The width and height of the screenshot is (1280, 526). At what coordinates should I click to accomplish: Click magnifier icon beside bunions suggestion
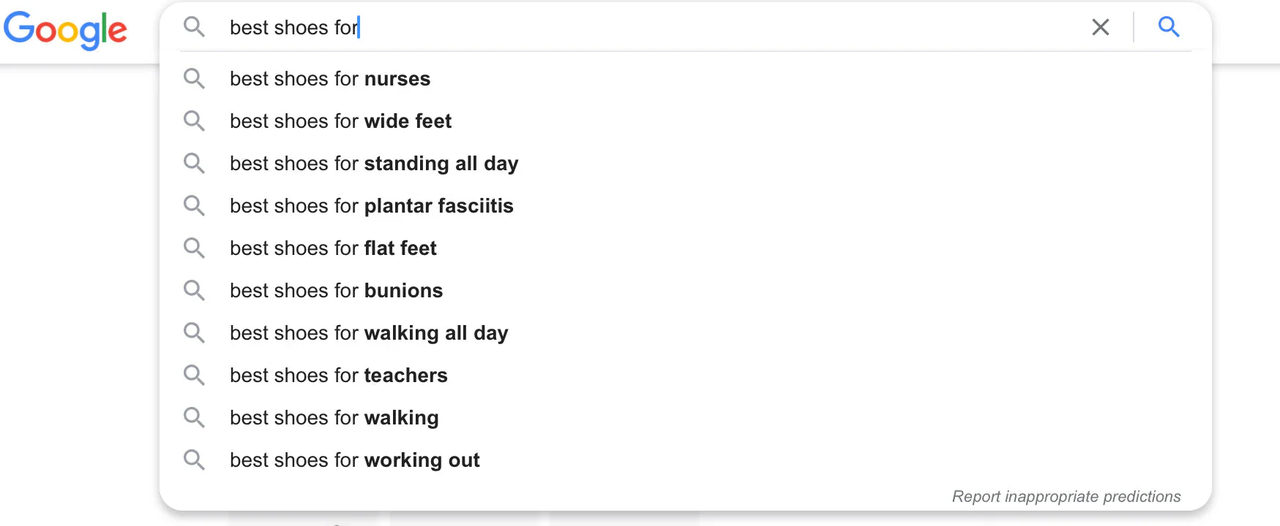click(x=194, y=291)
